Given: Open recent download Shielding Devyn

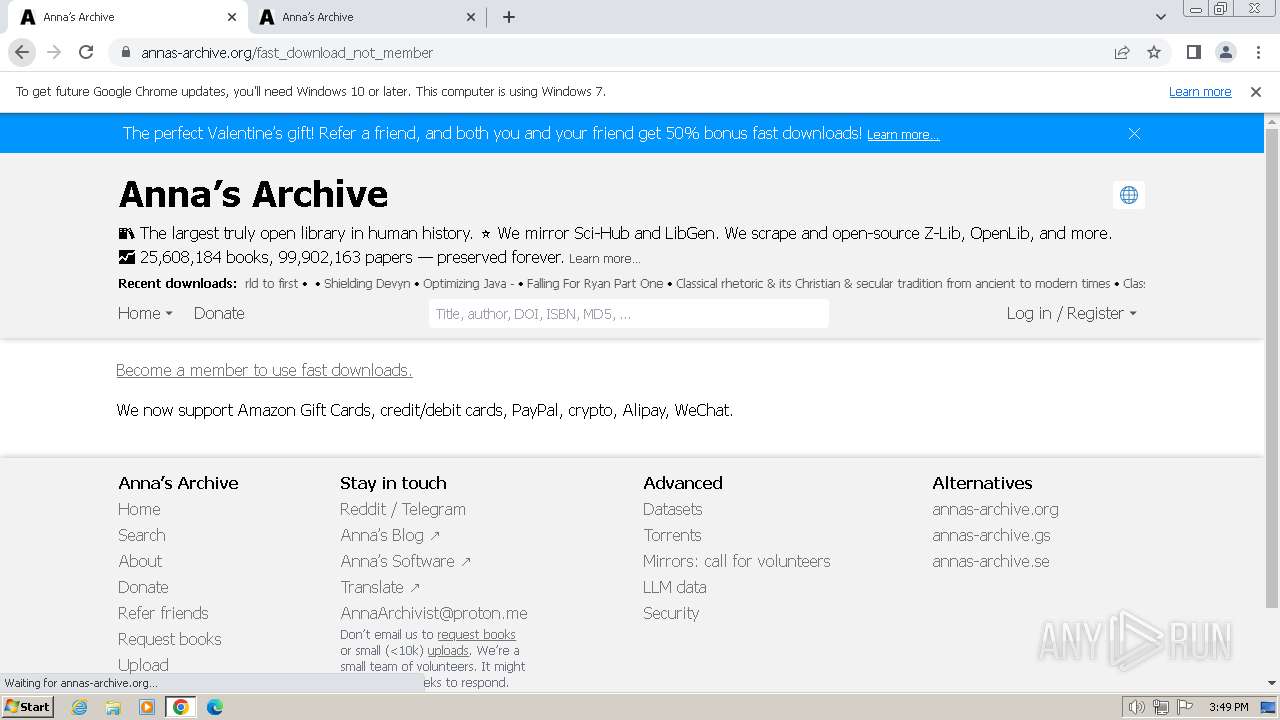Looking at the screenshot, I should tap(367, 283).
